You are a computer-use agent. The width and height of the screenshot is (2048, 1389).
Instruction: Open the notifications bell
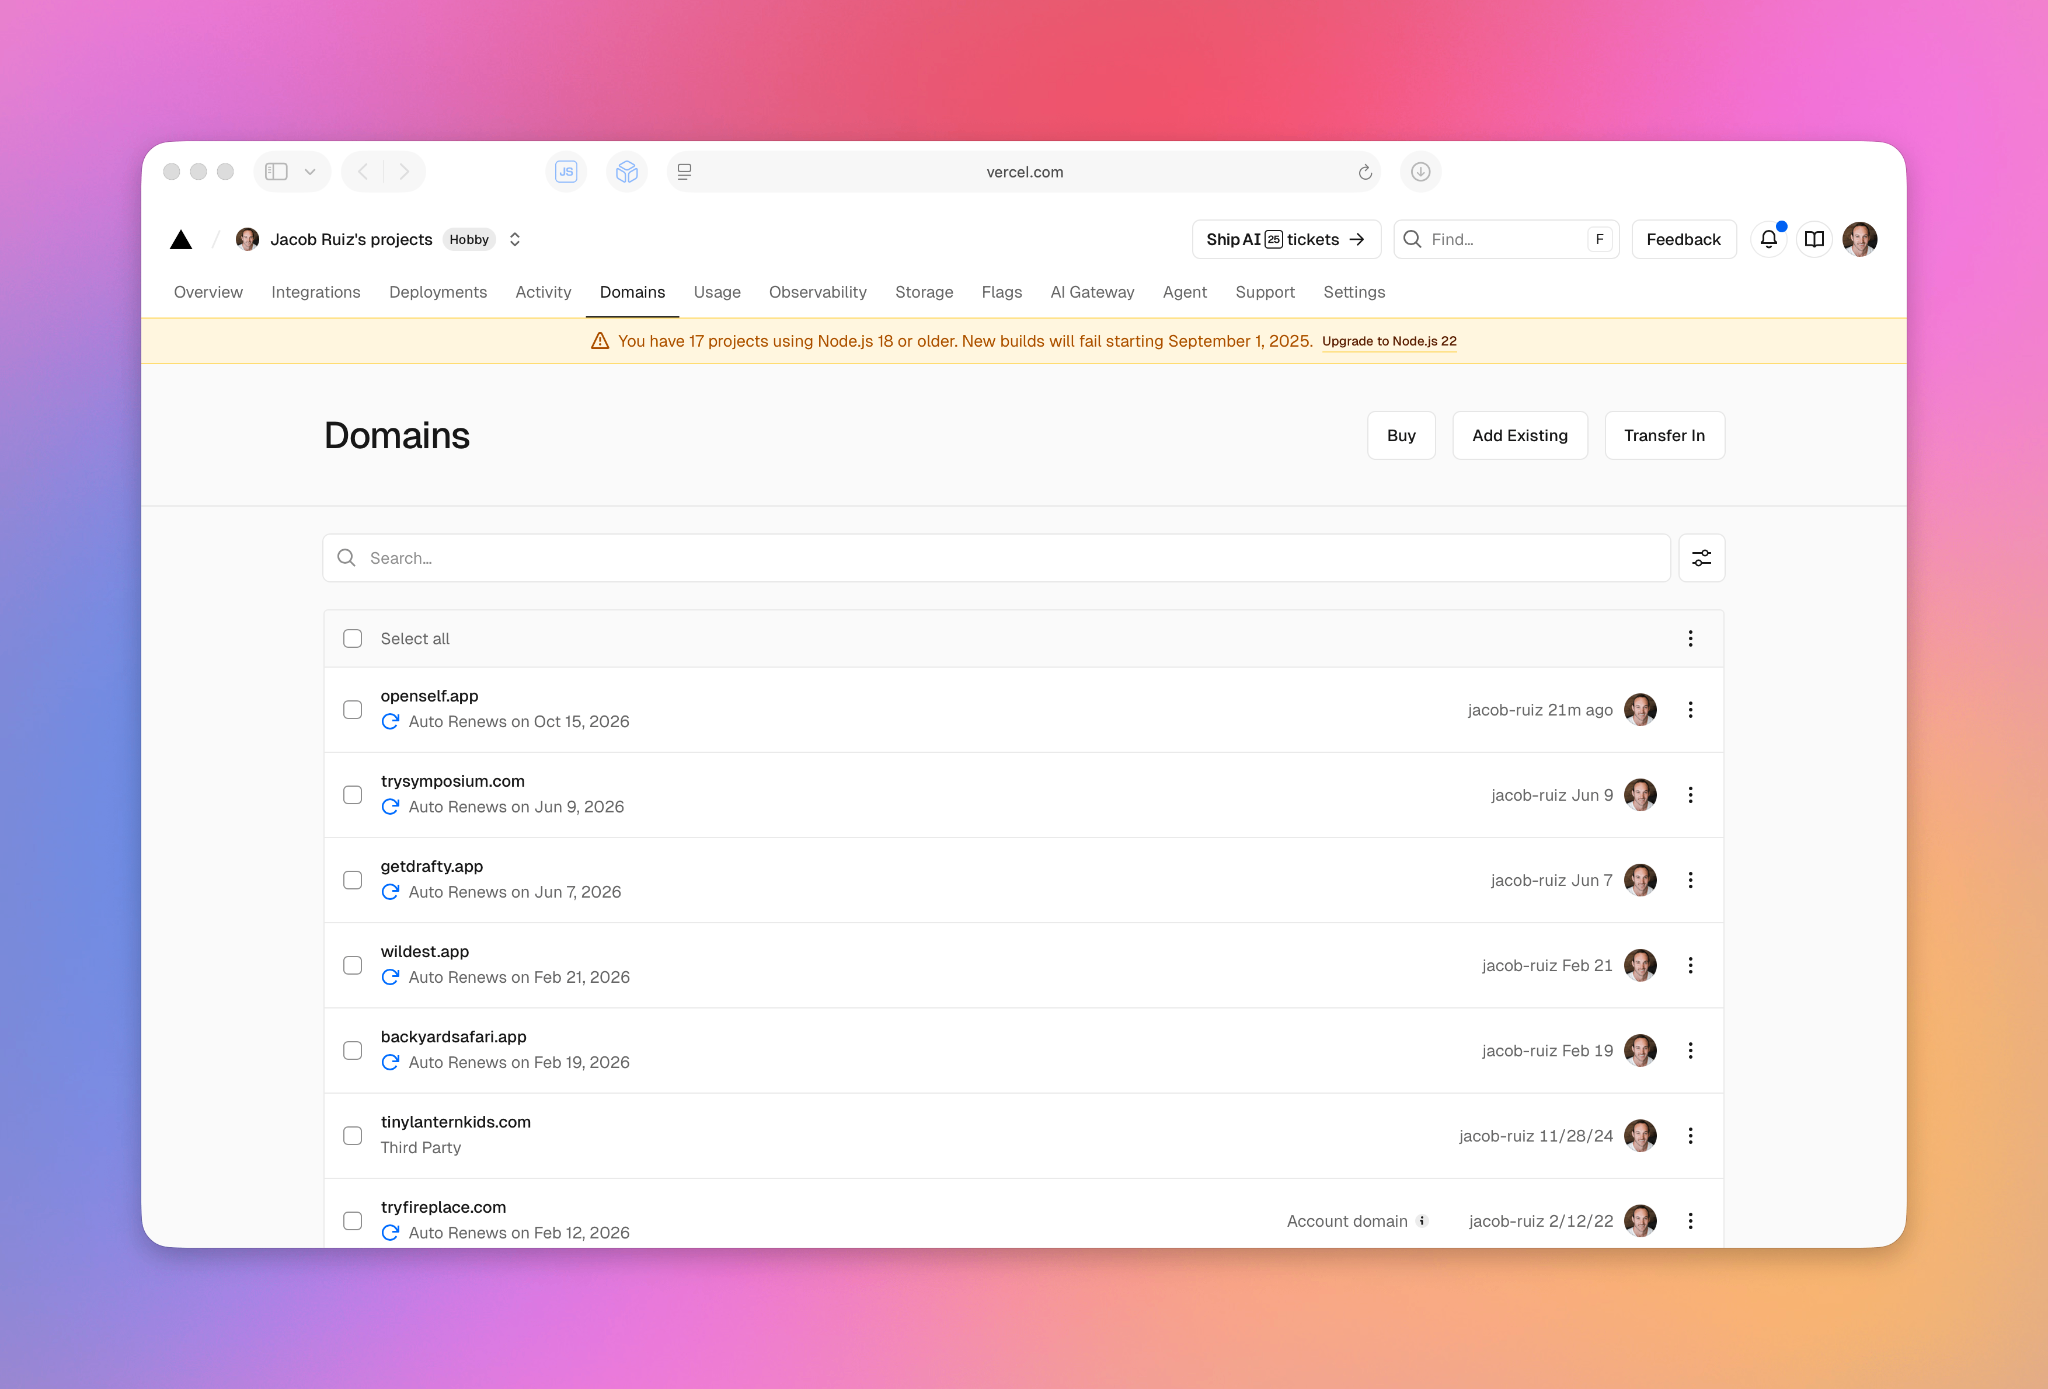pos(1768,239)
